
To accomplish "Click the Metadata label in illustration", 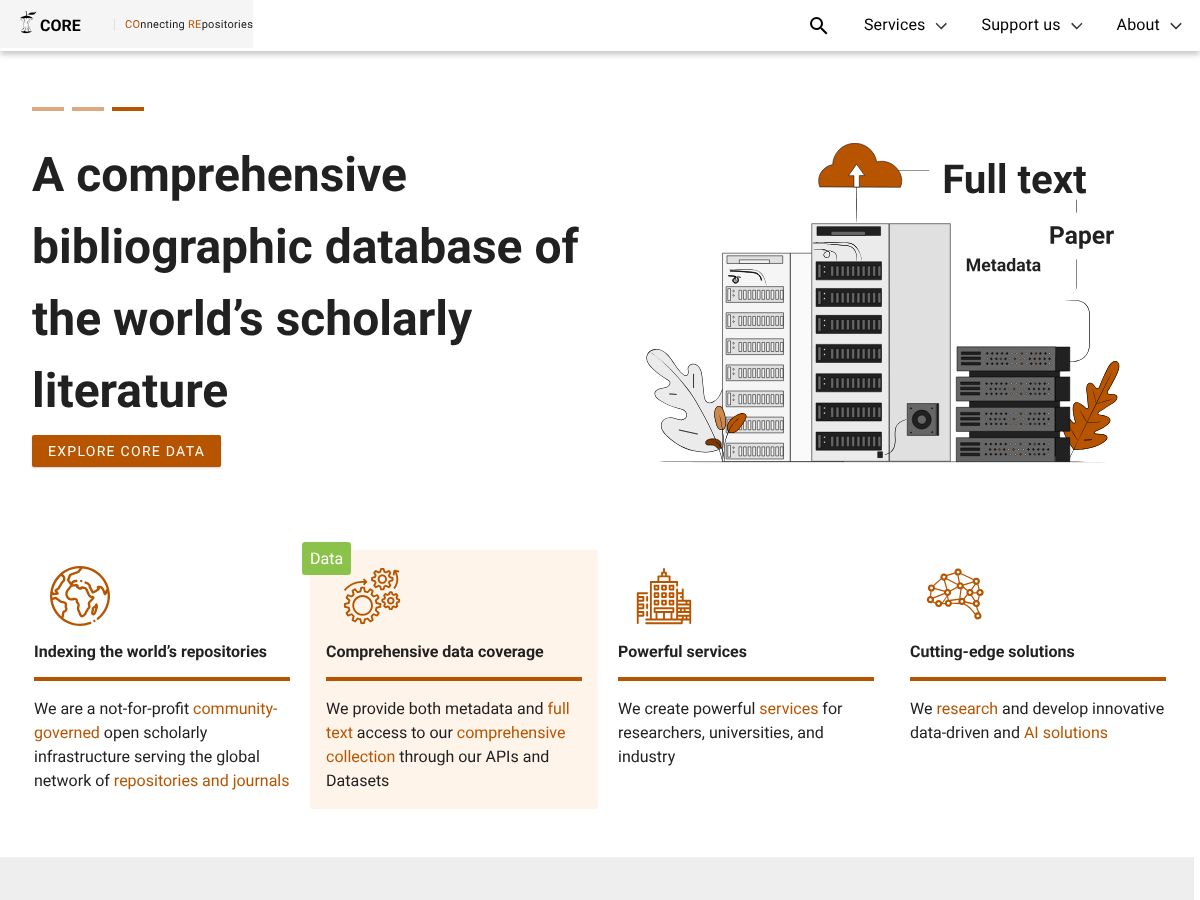I will click(1003, 265).
